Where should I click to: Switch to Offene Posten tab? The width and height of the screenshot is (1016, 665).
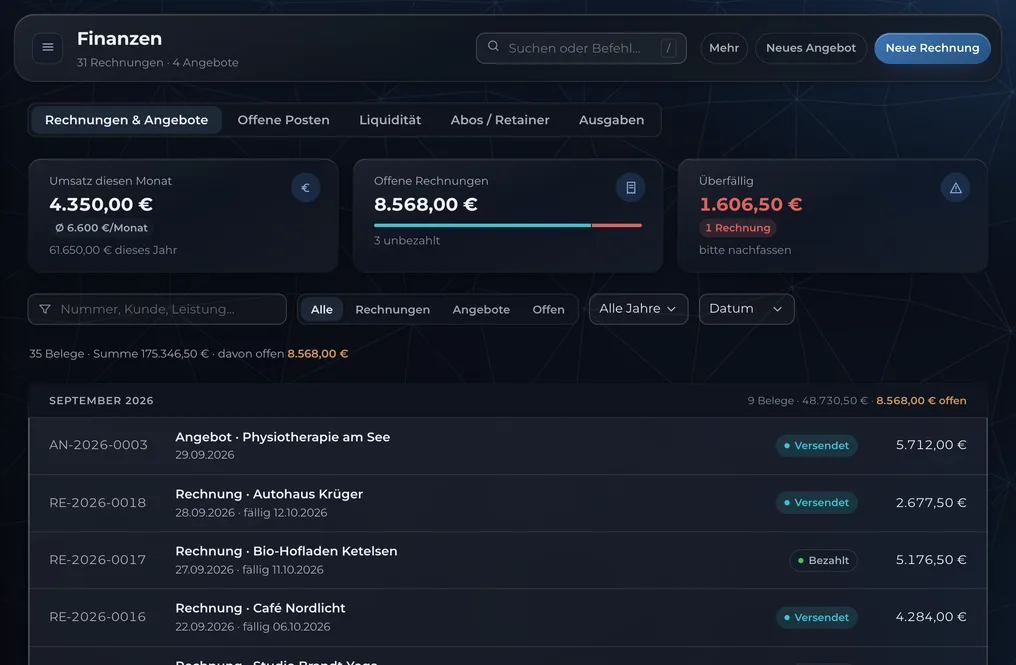[283, 120]
